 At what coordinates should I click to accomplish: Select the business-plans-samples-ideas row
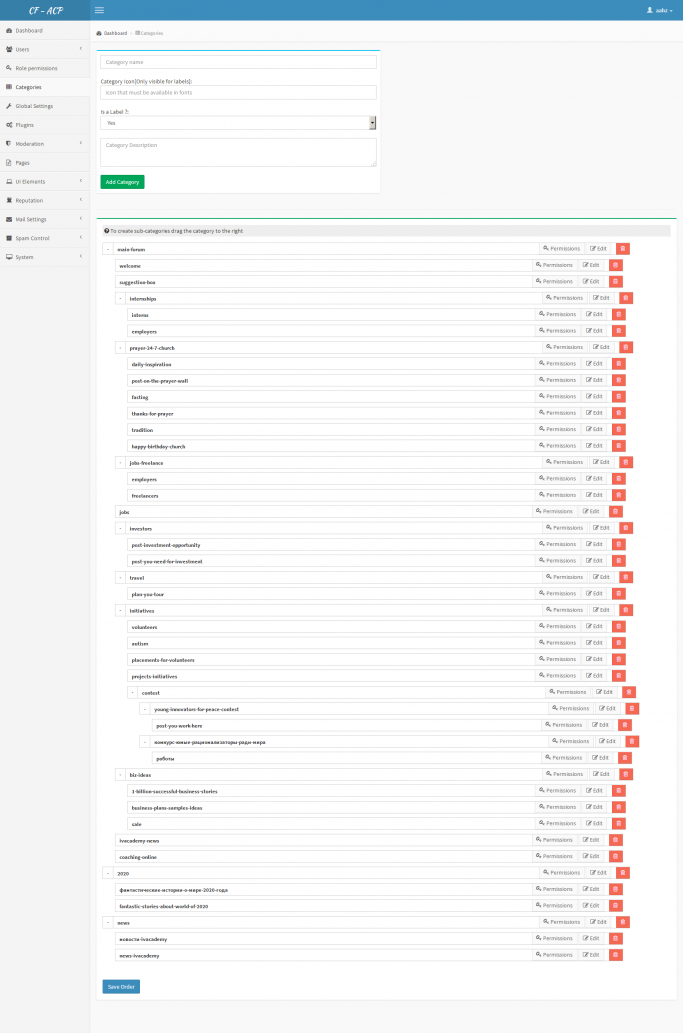[329, 807]
